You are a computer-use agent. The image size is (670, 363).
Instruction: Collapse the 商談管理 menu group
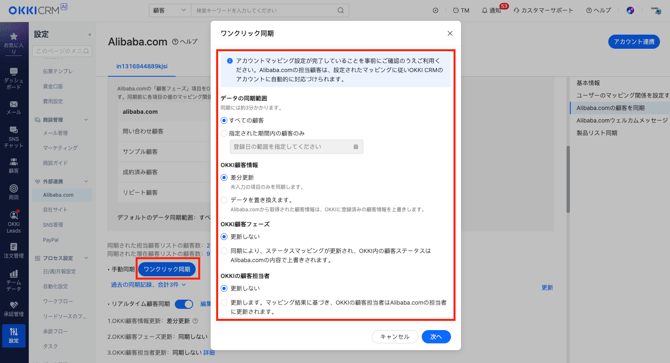(x=86, y=120)
